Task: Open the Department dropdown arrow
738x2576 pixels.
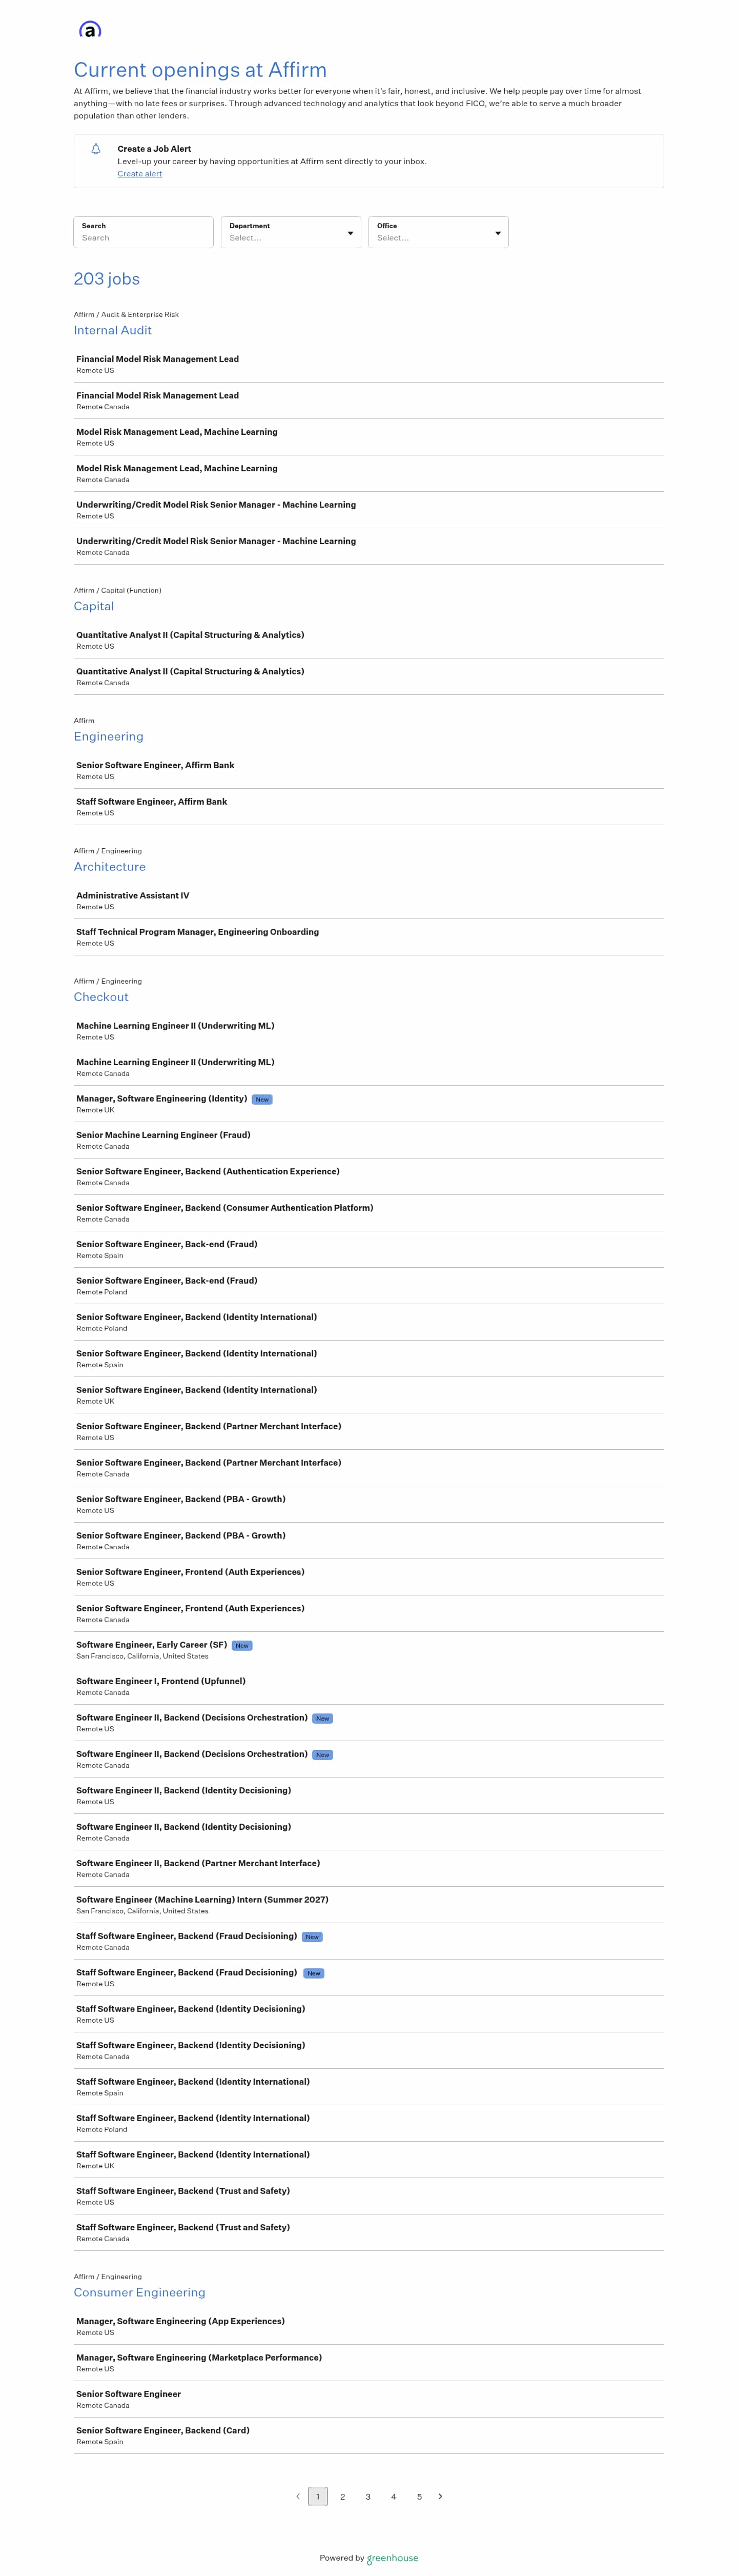Action: click(x=350, y=233)
